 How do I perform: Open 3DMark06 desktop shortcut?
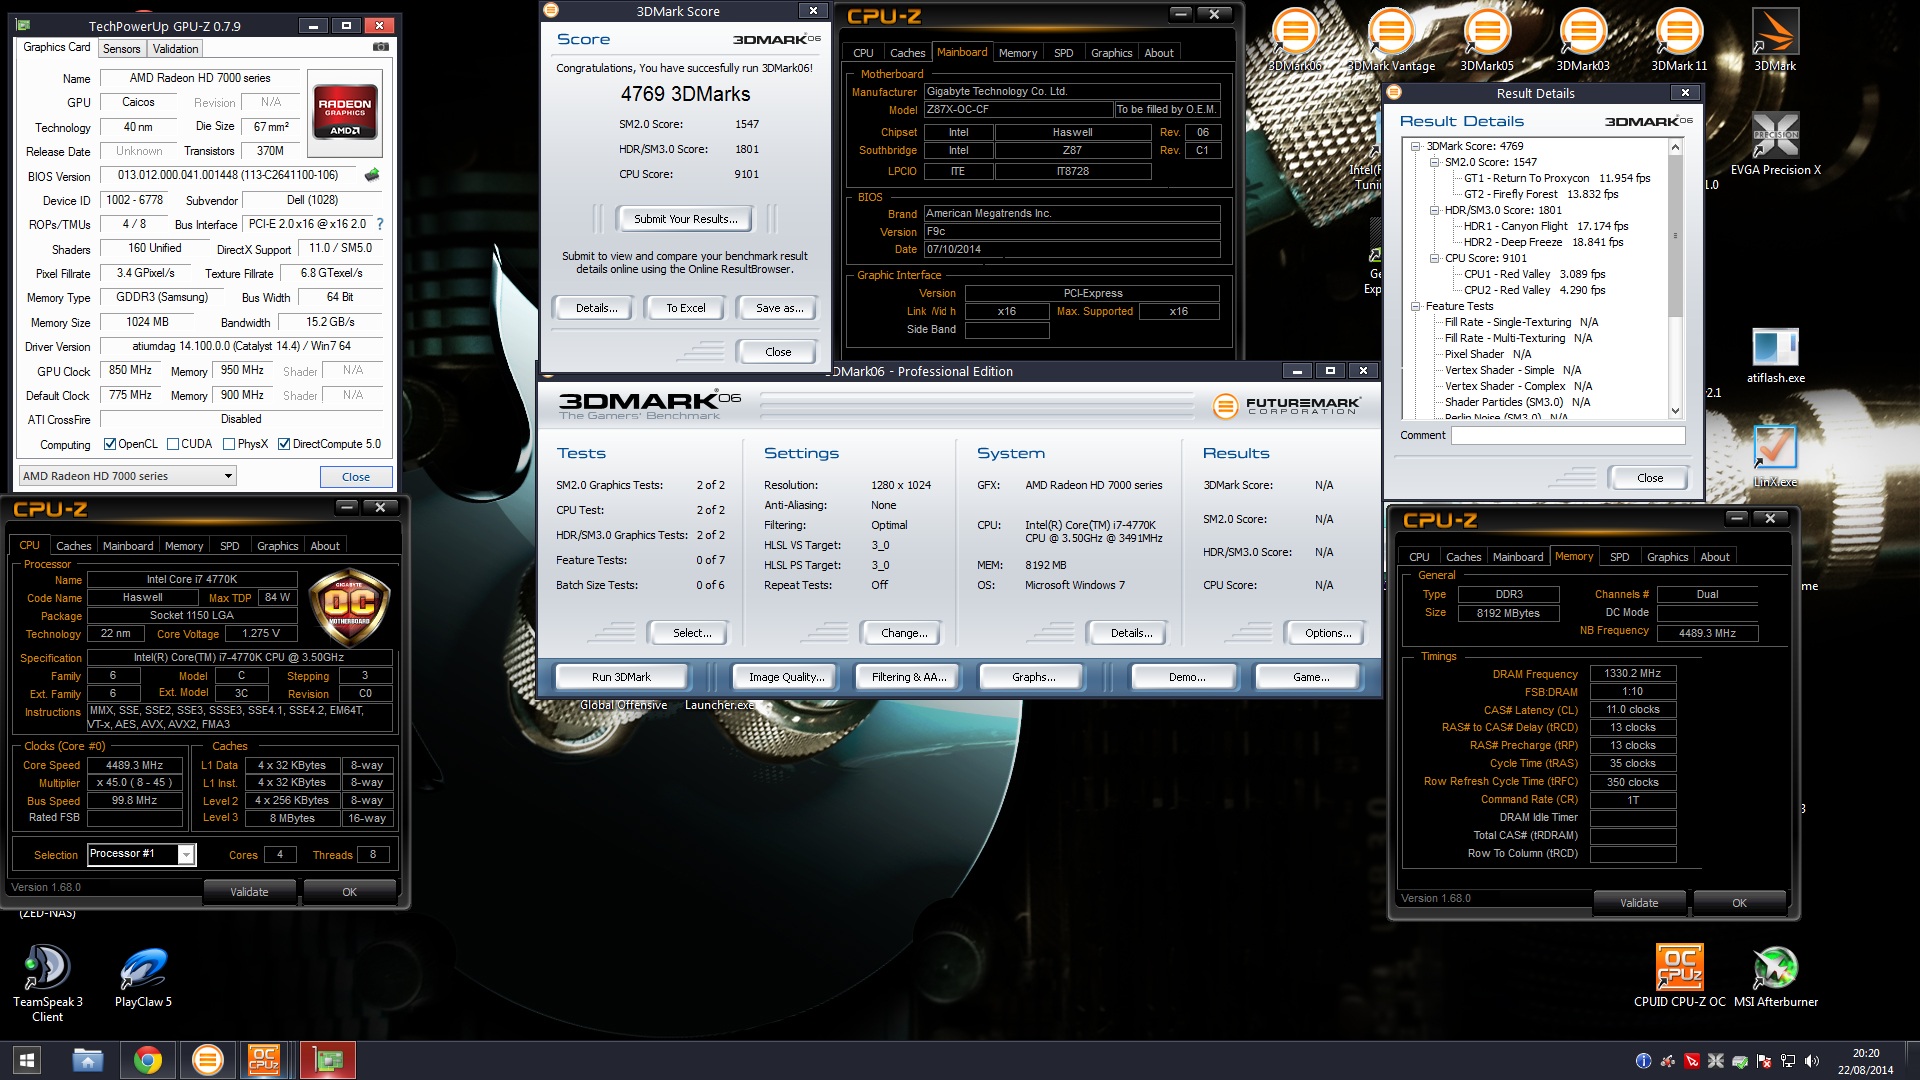coord(1295,40)
